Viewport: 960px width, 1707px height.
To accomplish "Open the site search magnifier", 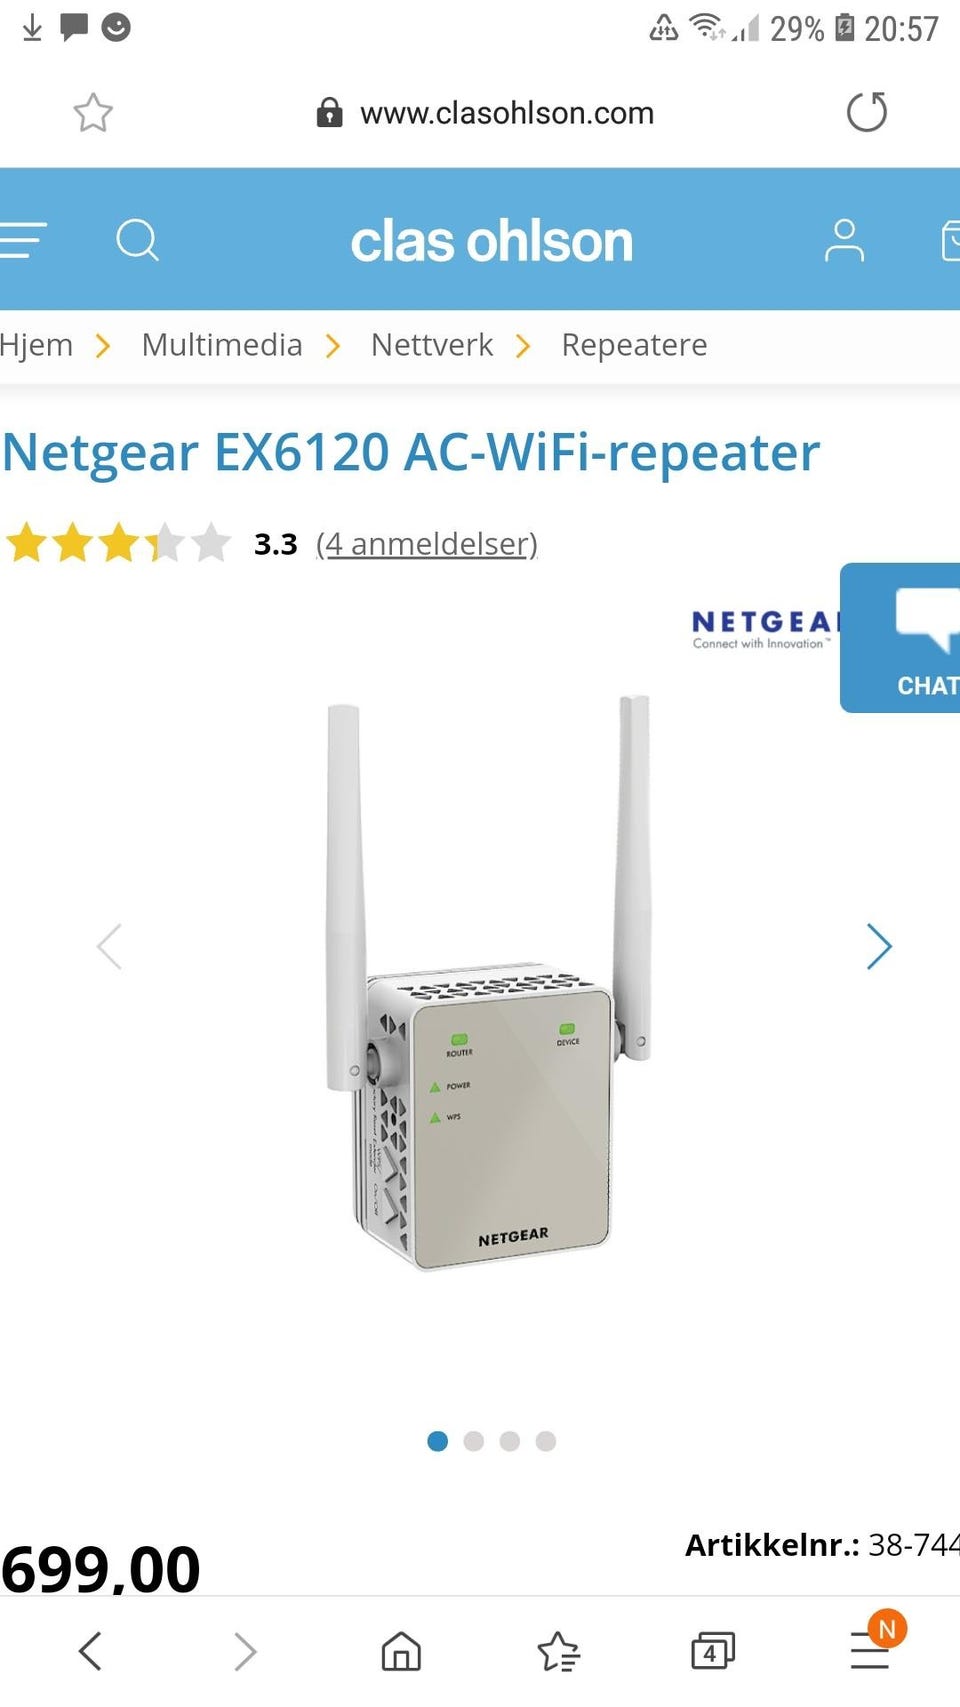I will [x=138, y=240].
